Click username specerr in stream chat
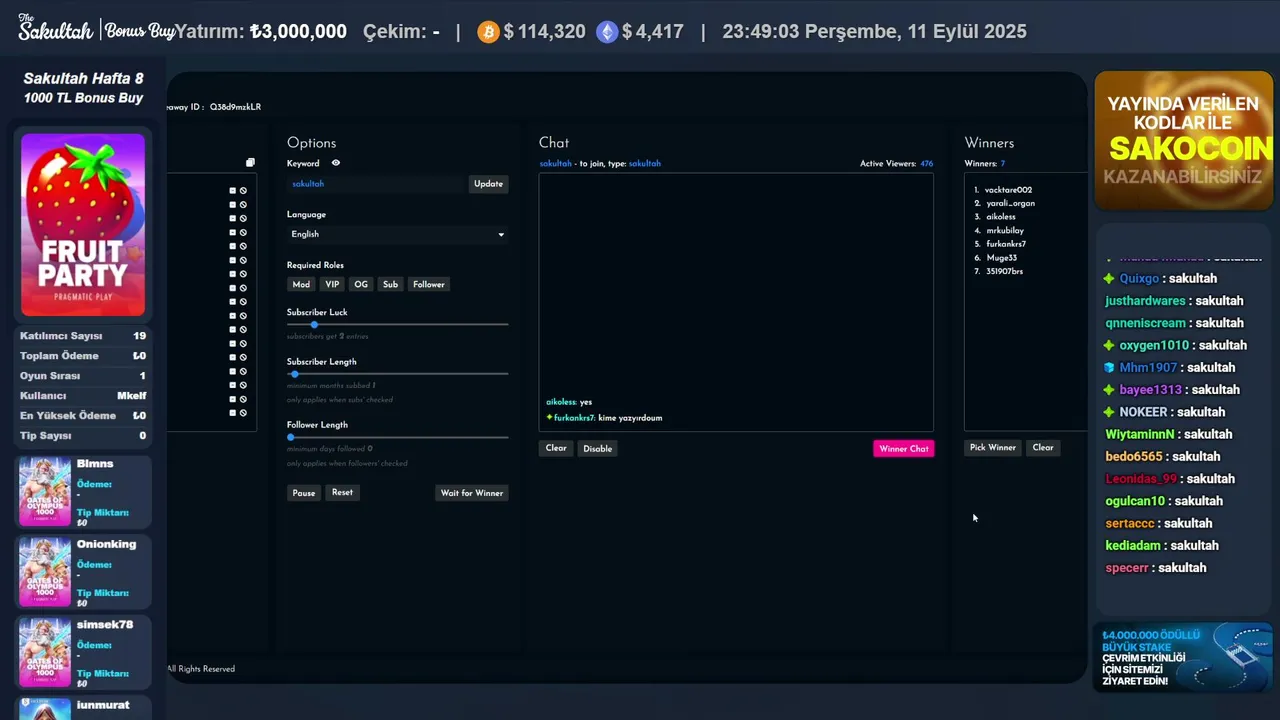This screenshot has width=1280, height=720. [x=1127, y=568]
